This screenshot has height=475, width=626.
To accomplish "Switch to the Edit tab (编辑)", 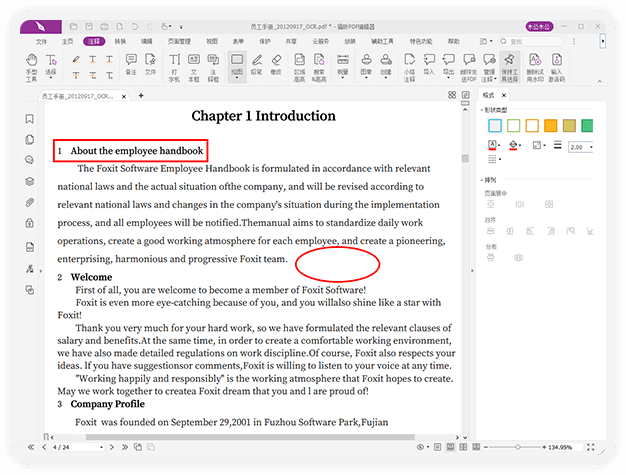I will point(147,42).
